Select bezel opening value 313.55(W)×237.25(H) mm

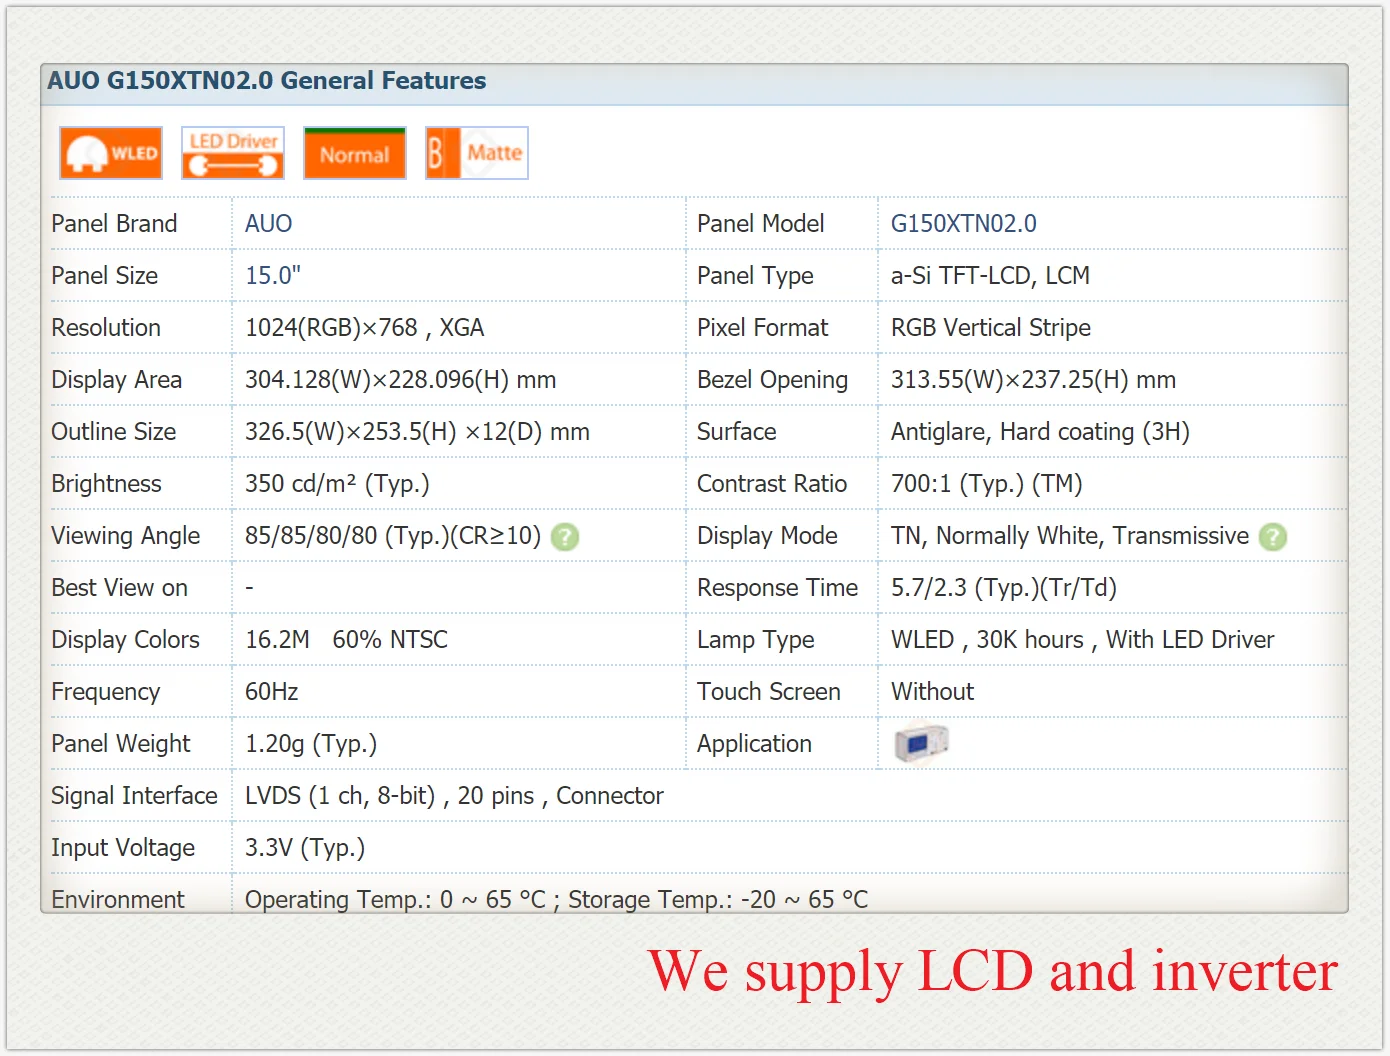[x=1034, y=380]
